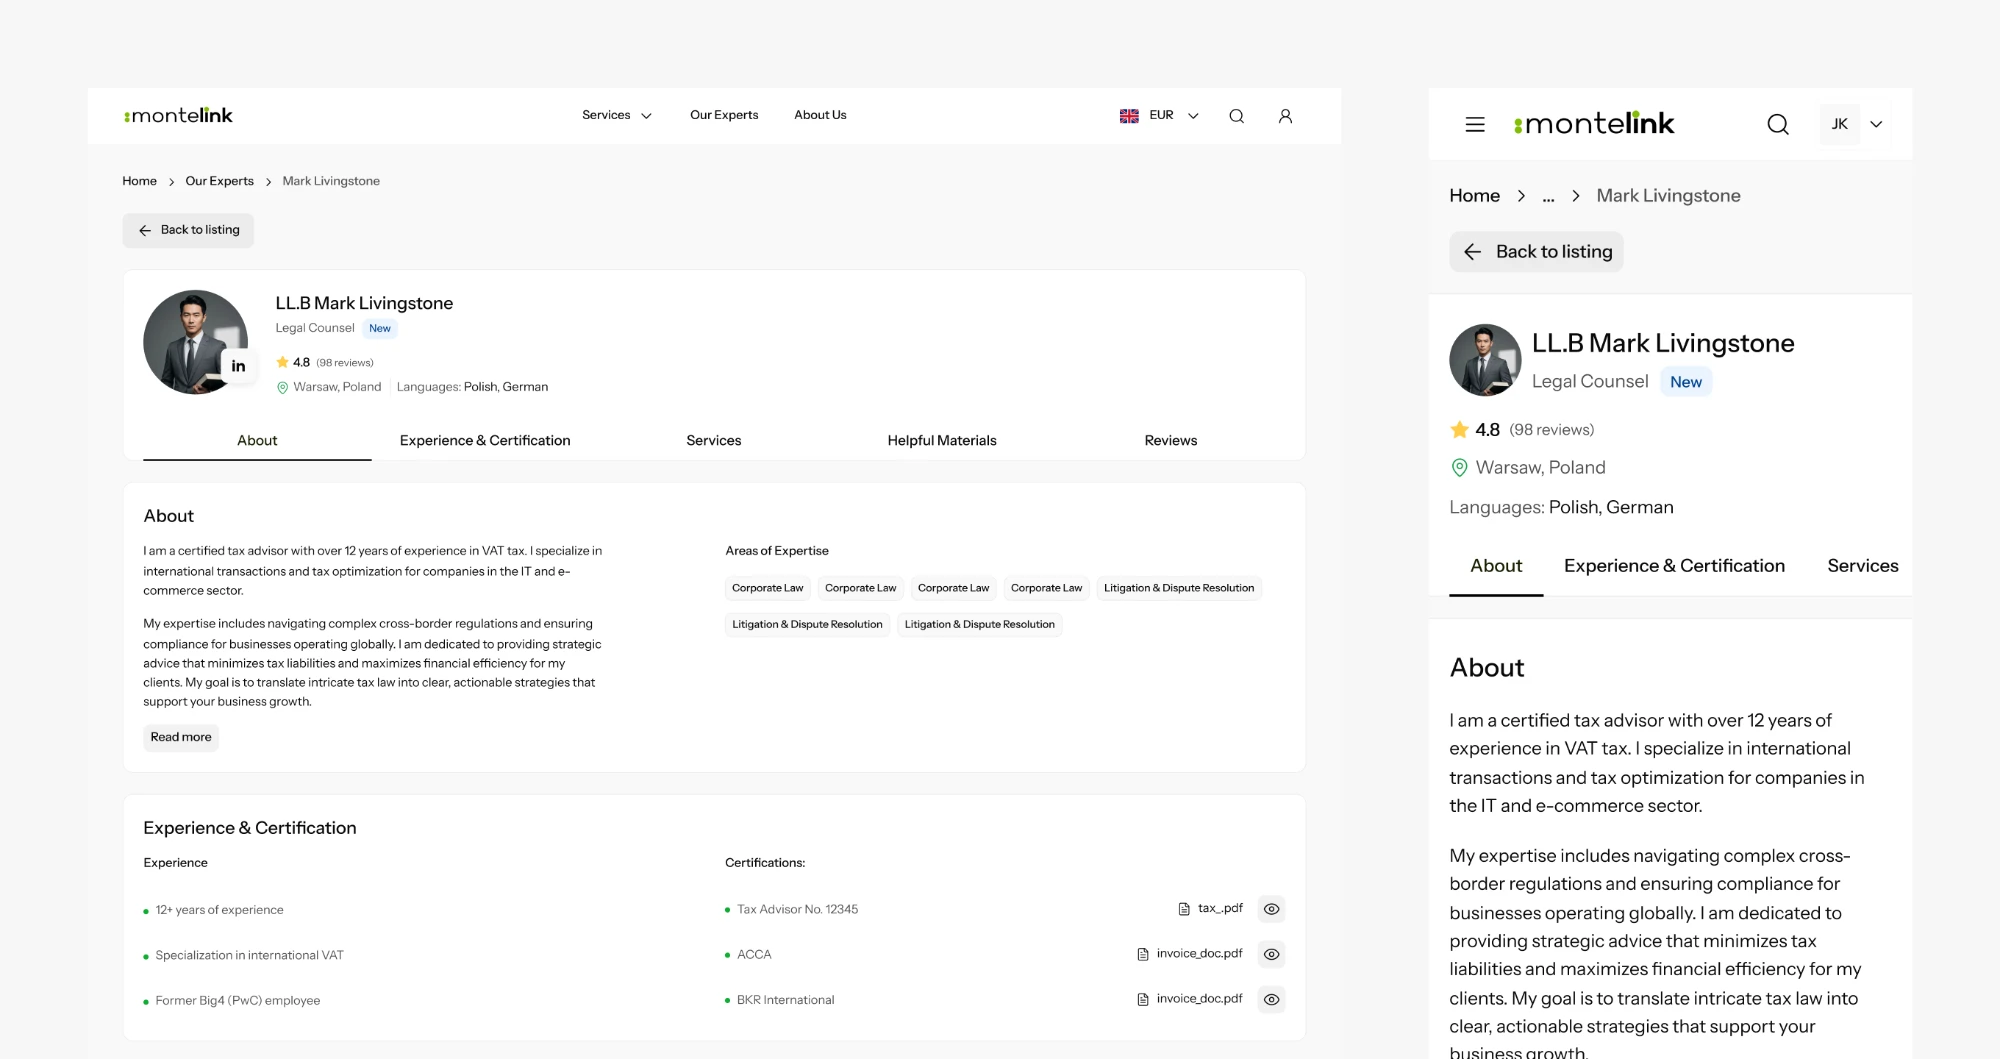This screenshot has width=2000, height=1059.
Task: Click the desktop search magnifier icon
Action: click(x=1237, y=116)
